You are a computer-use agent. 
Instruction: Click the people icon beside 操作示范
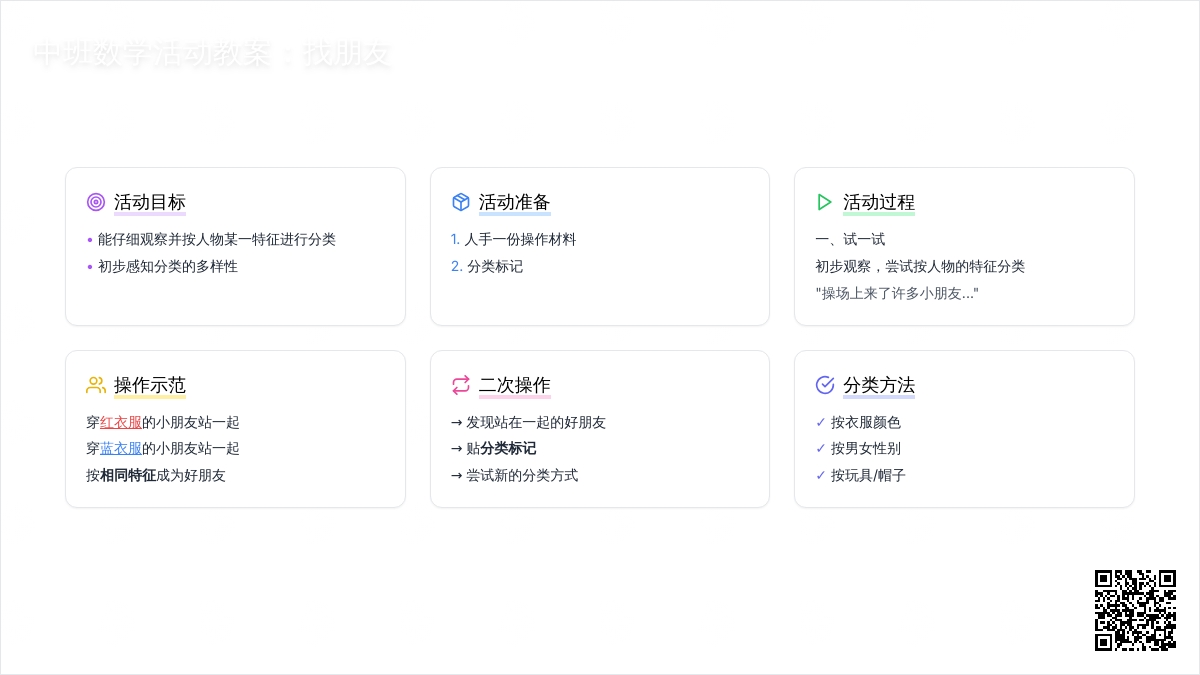96,385
